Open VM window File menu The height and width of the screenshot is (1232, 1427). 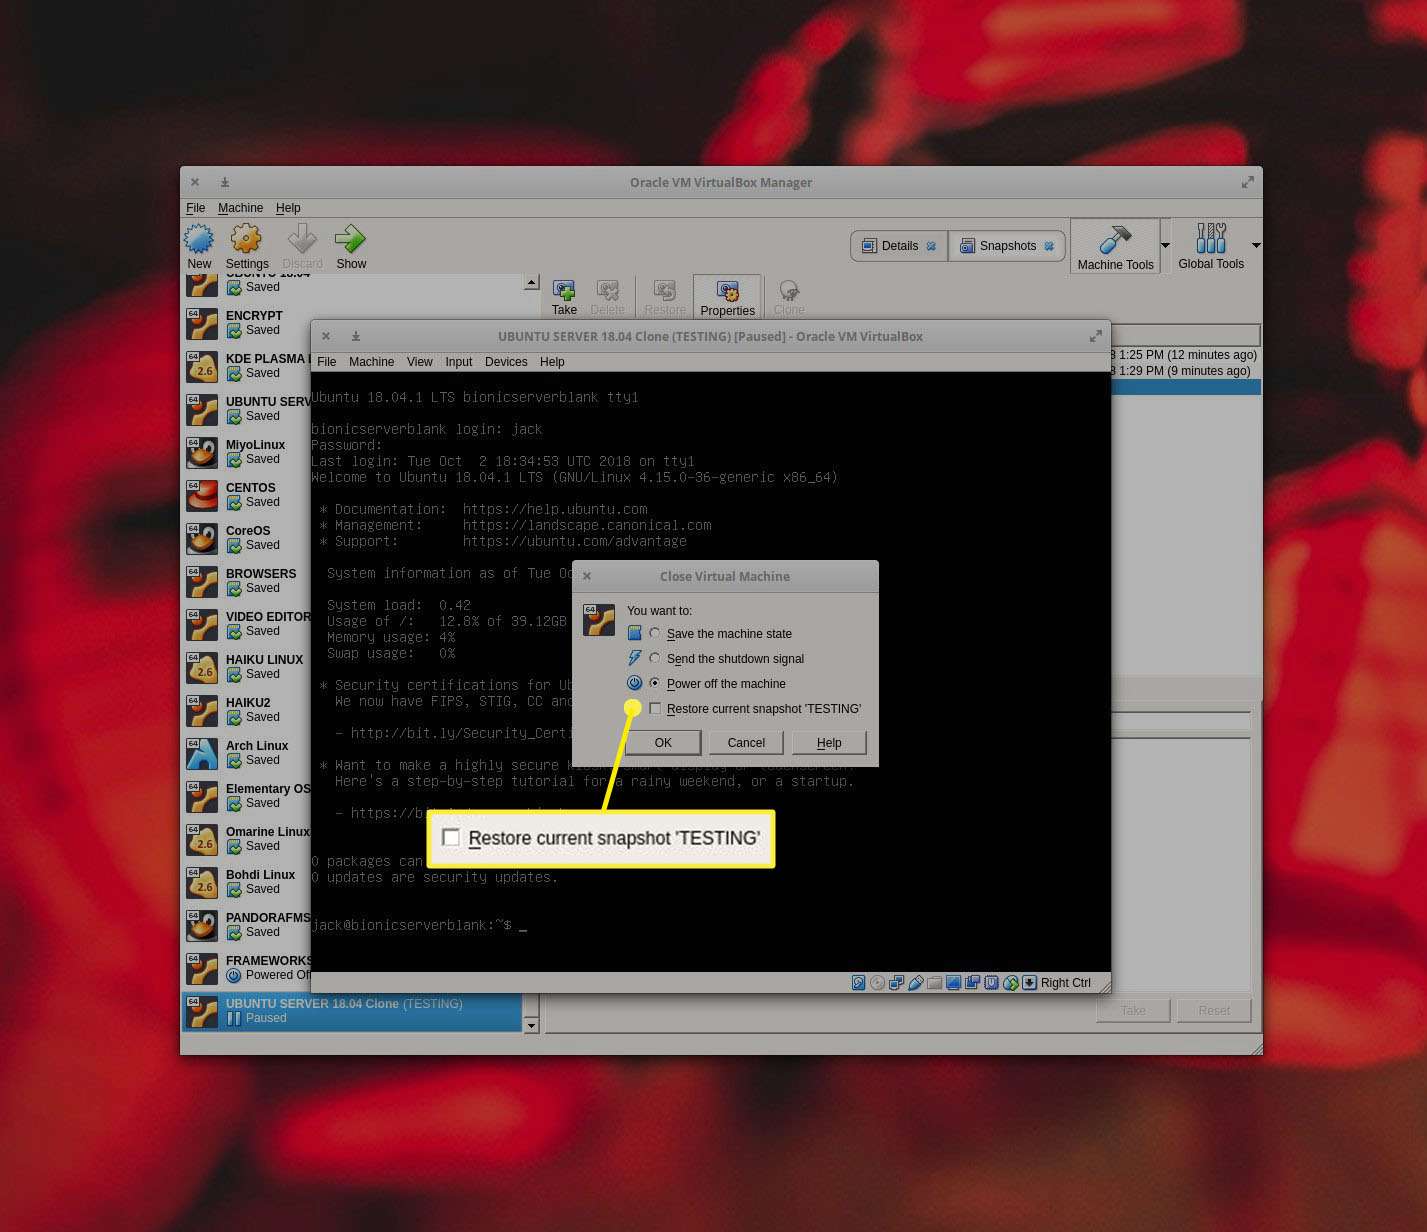pyautogui.click(x=327, y=362)
